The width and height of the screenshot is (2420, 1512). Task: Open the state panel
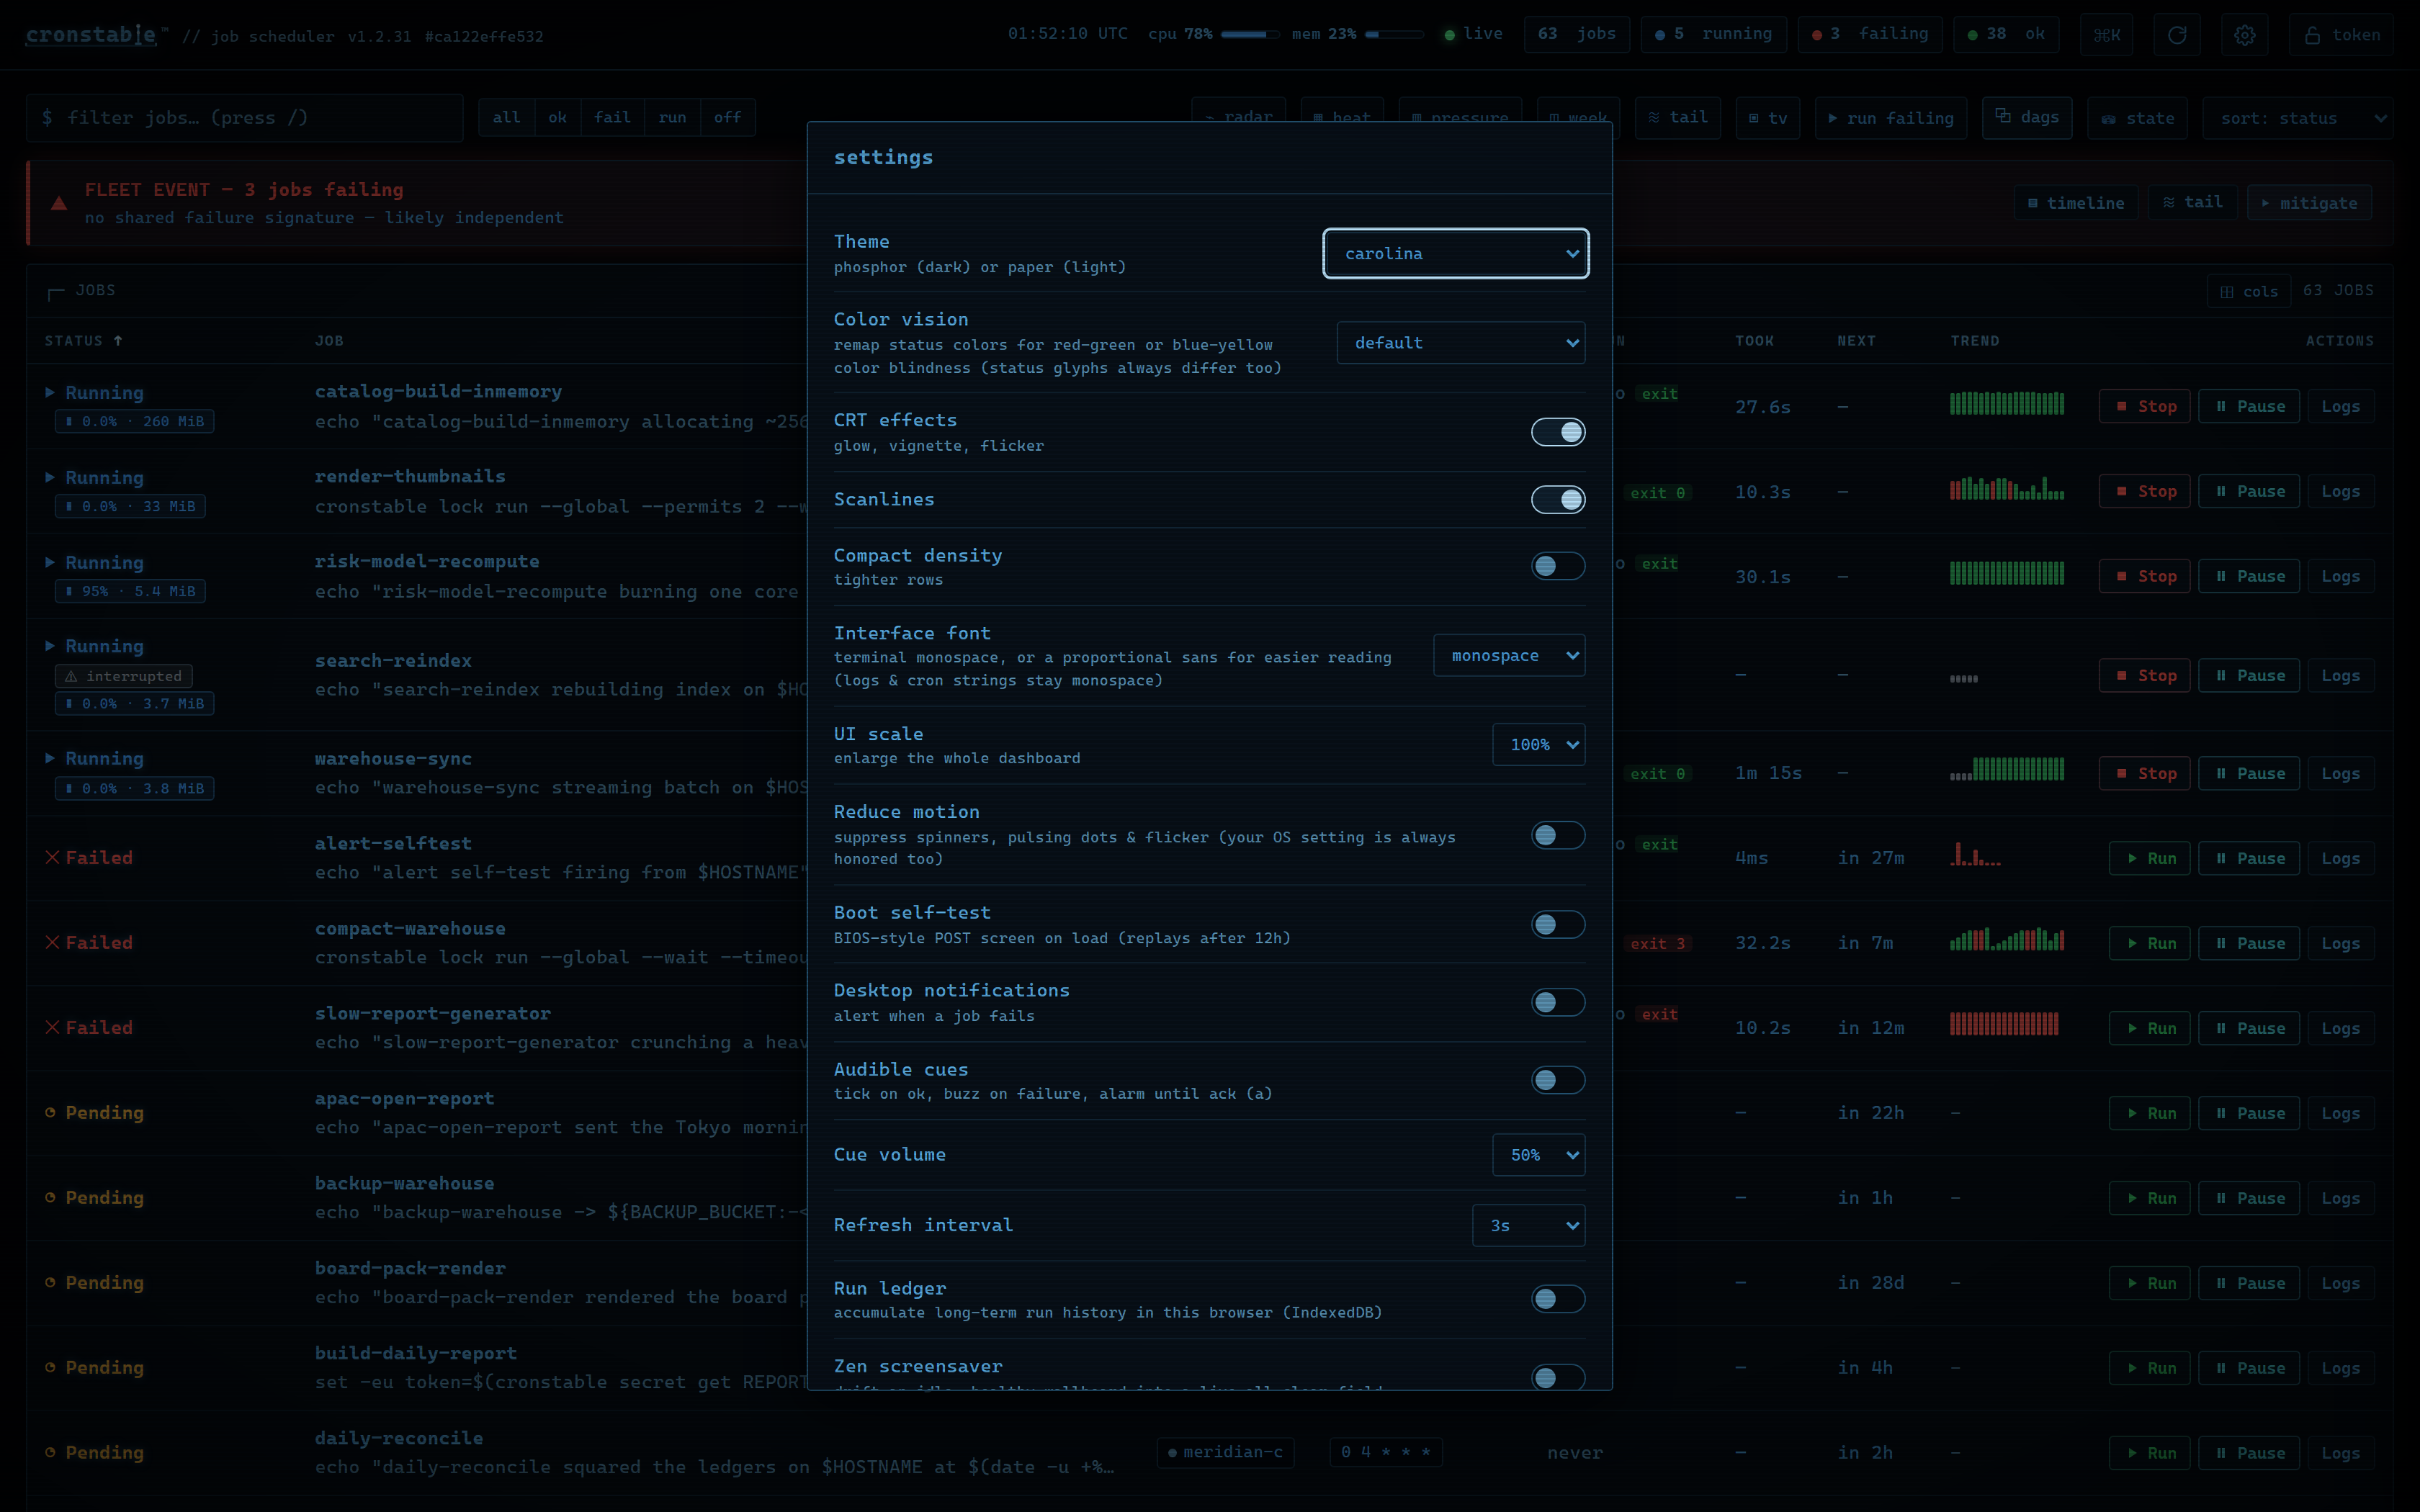coord(2138,118)
